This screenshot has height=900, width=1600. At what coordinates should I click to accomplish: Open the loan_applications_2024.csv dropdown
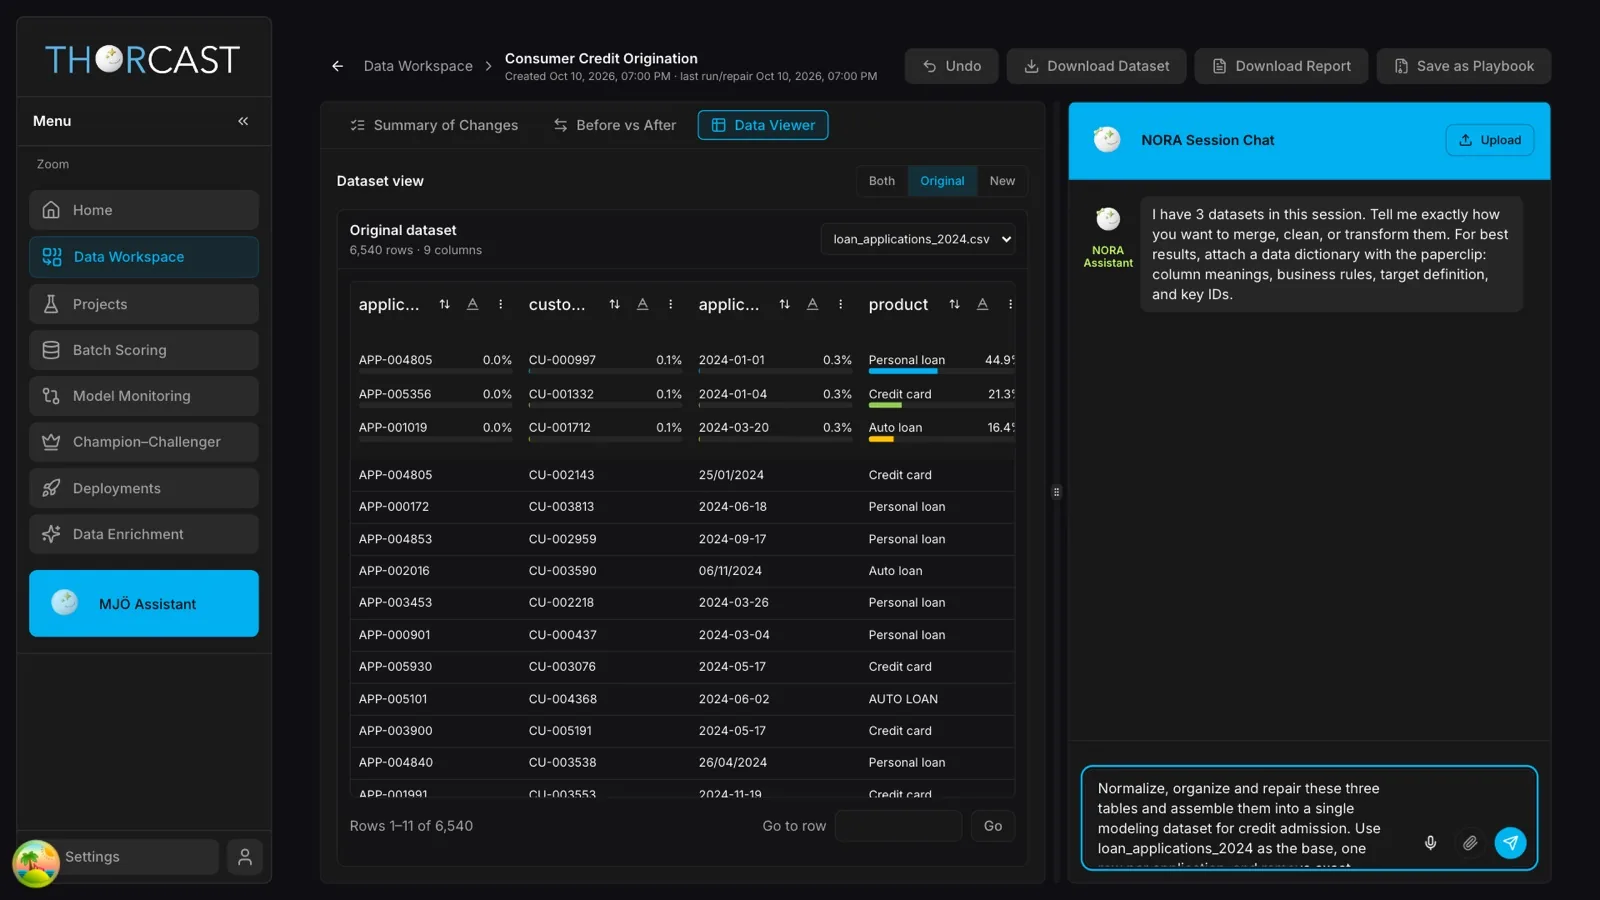click(x=919, y=239)
